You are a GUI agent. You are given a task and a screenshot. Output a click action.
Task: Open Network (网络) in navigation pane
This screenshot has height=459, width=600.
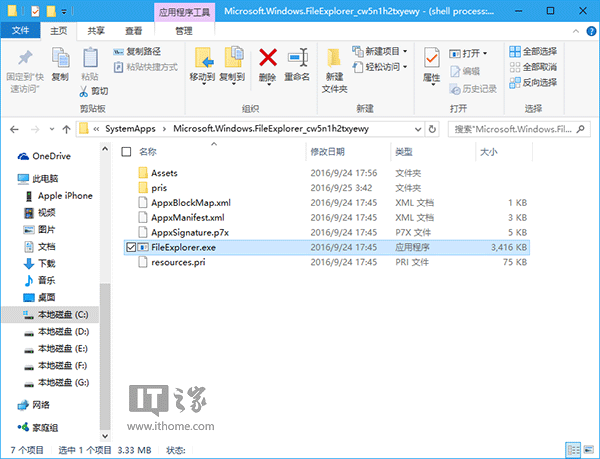tap(34, 405)
